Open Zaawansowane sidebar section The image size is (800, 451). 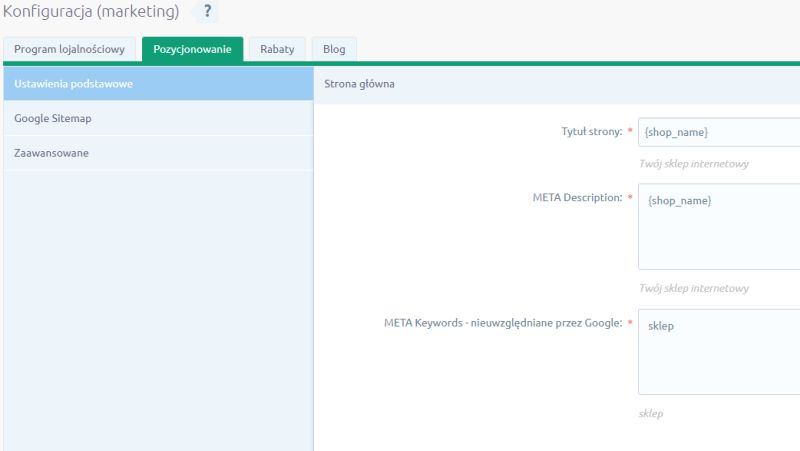[x=158, y=153]
